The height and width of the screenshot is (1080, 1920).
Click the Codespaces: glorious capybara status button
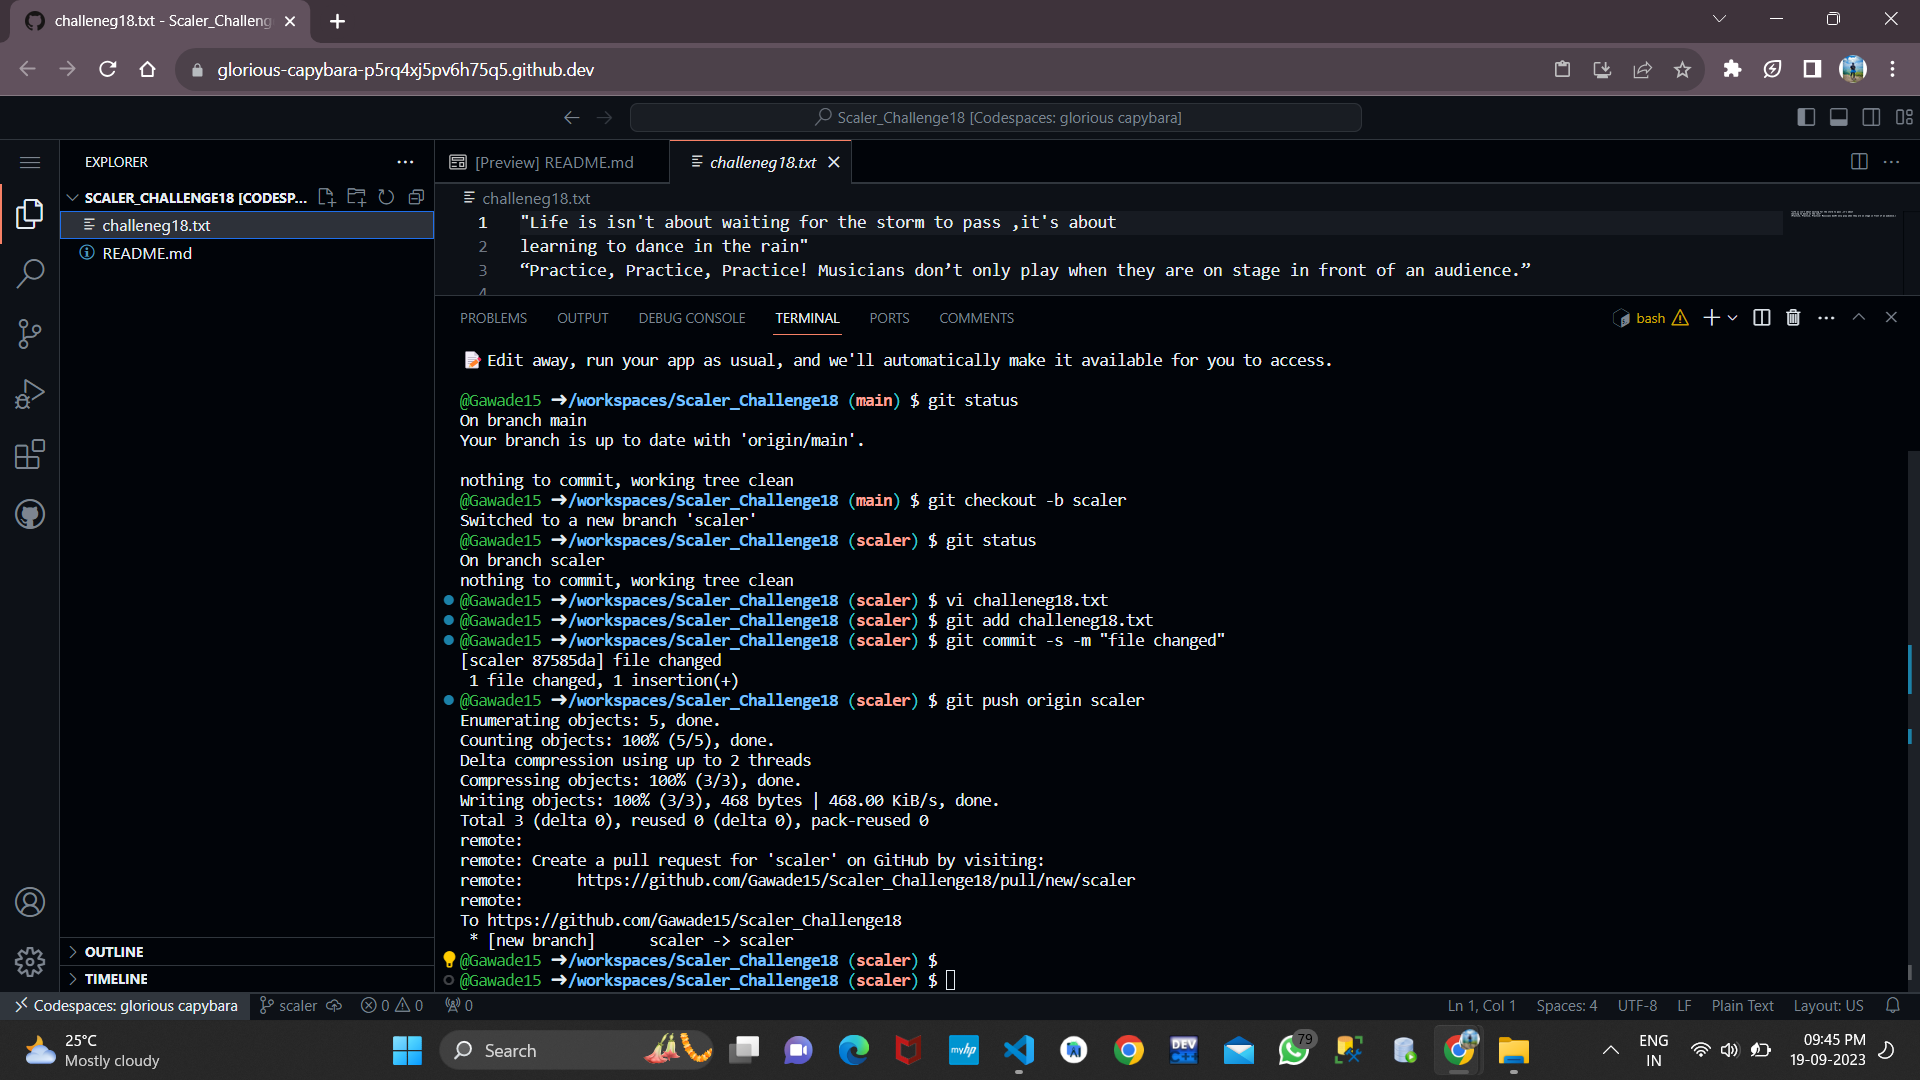pos(126,1005)
